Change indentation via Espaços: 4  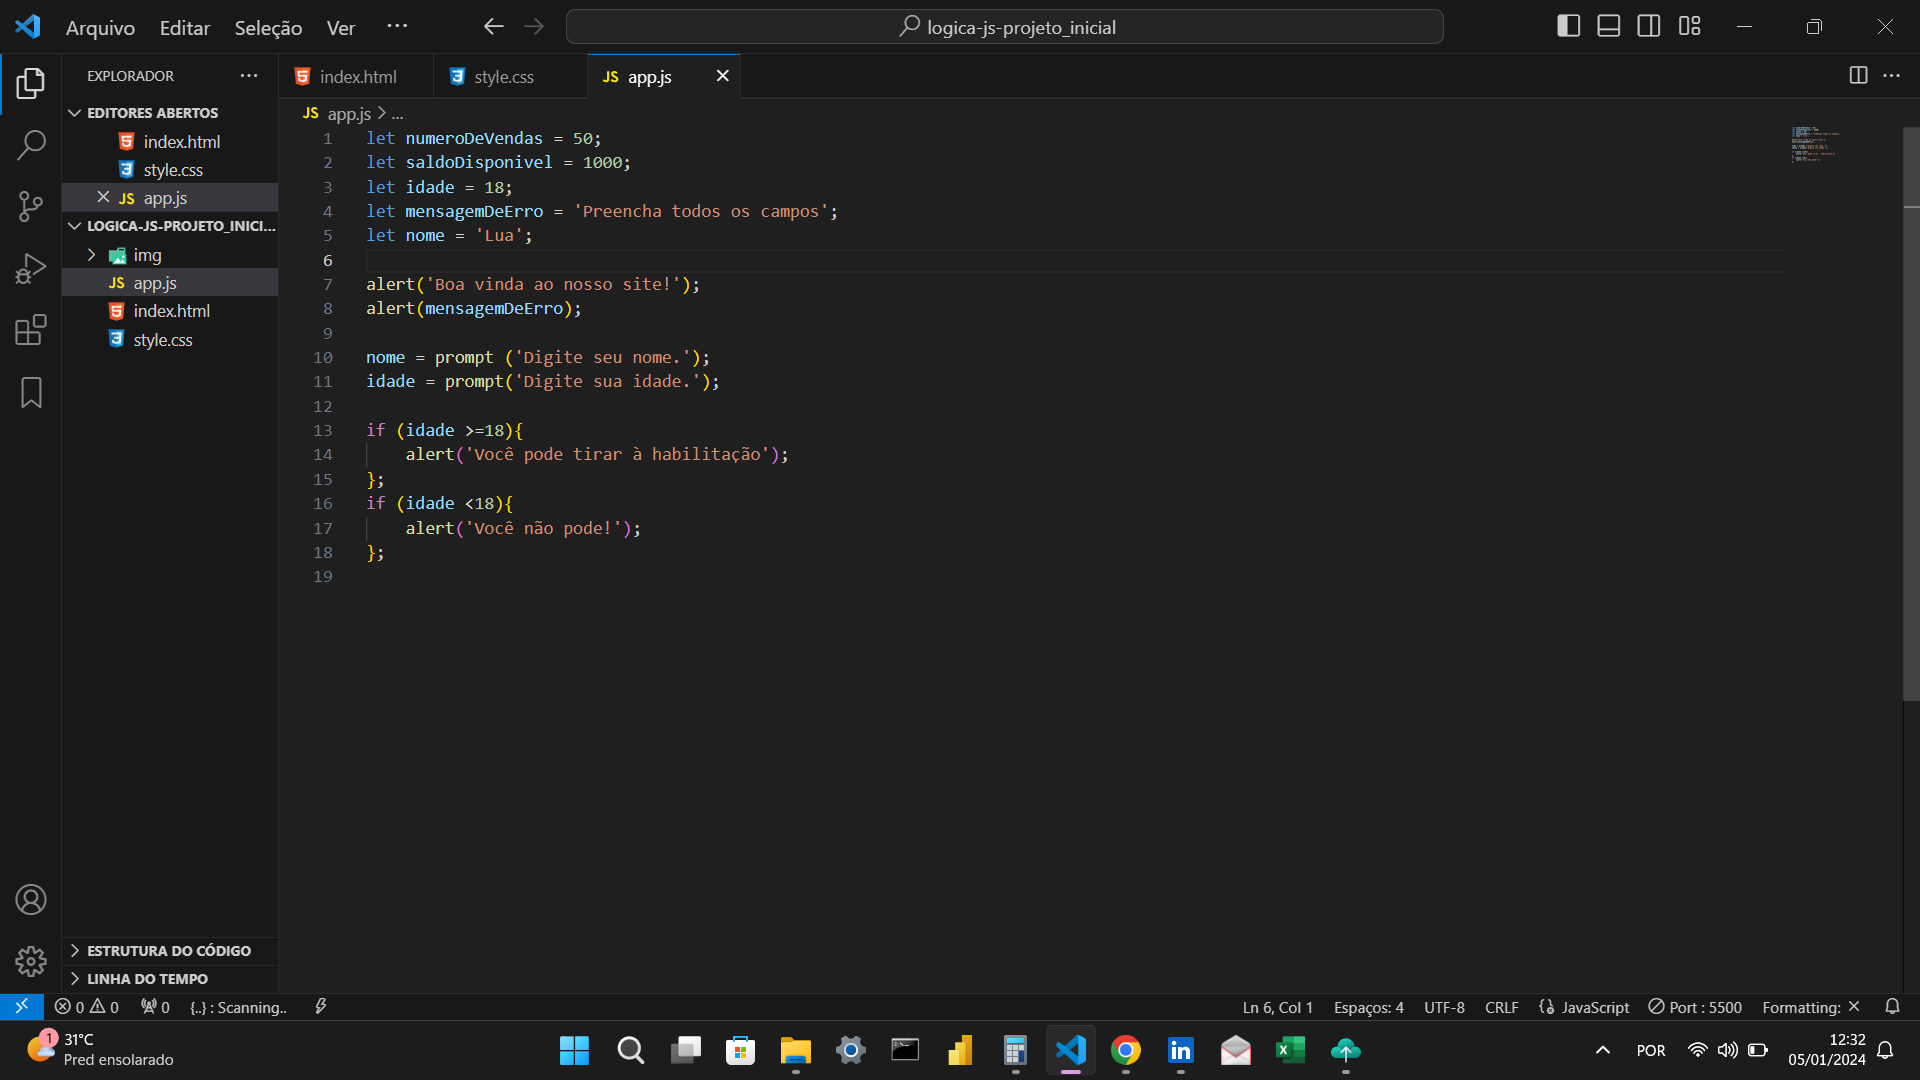1368,1007
